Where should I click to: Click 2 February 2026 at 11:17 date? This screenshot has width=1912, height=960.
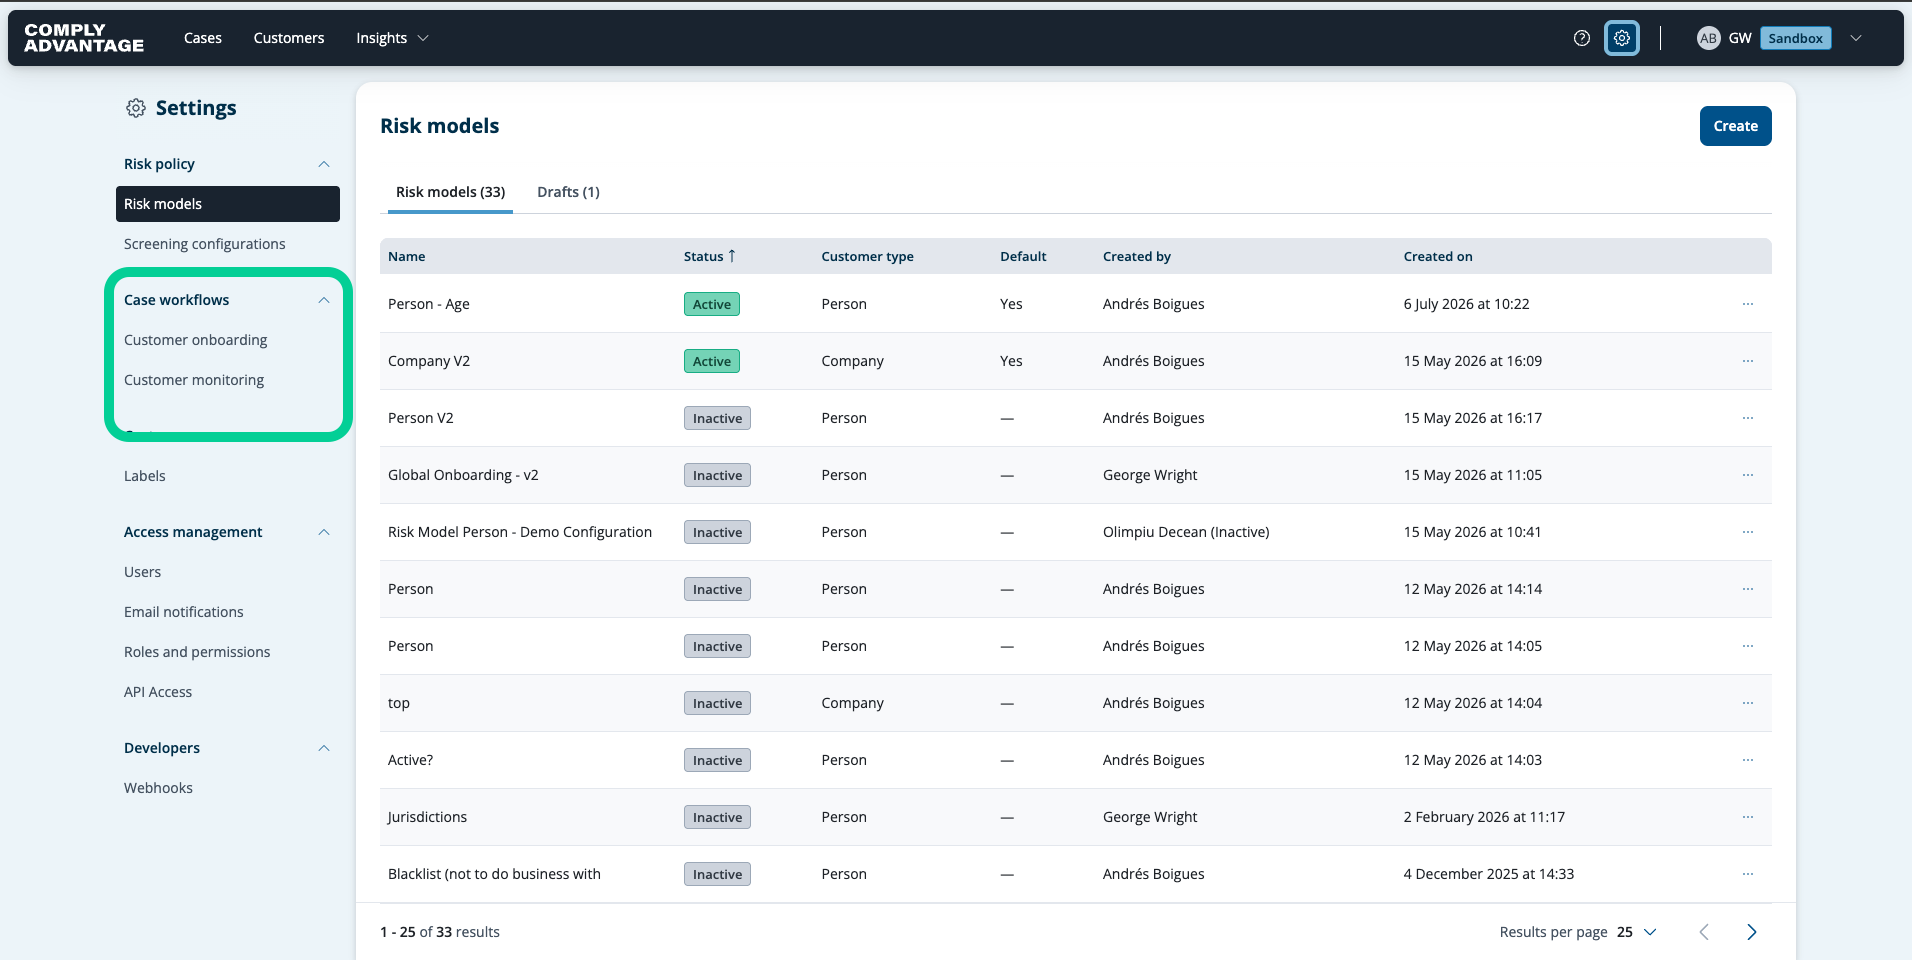(1484, 817)
